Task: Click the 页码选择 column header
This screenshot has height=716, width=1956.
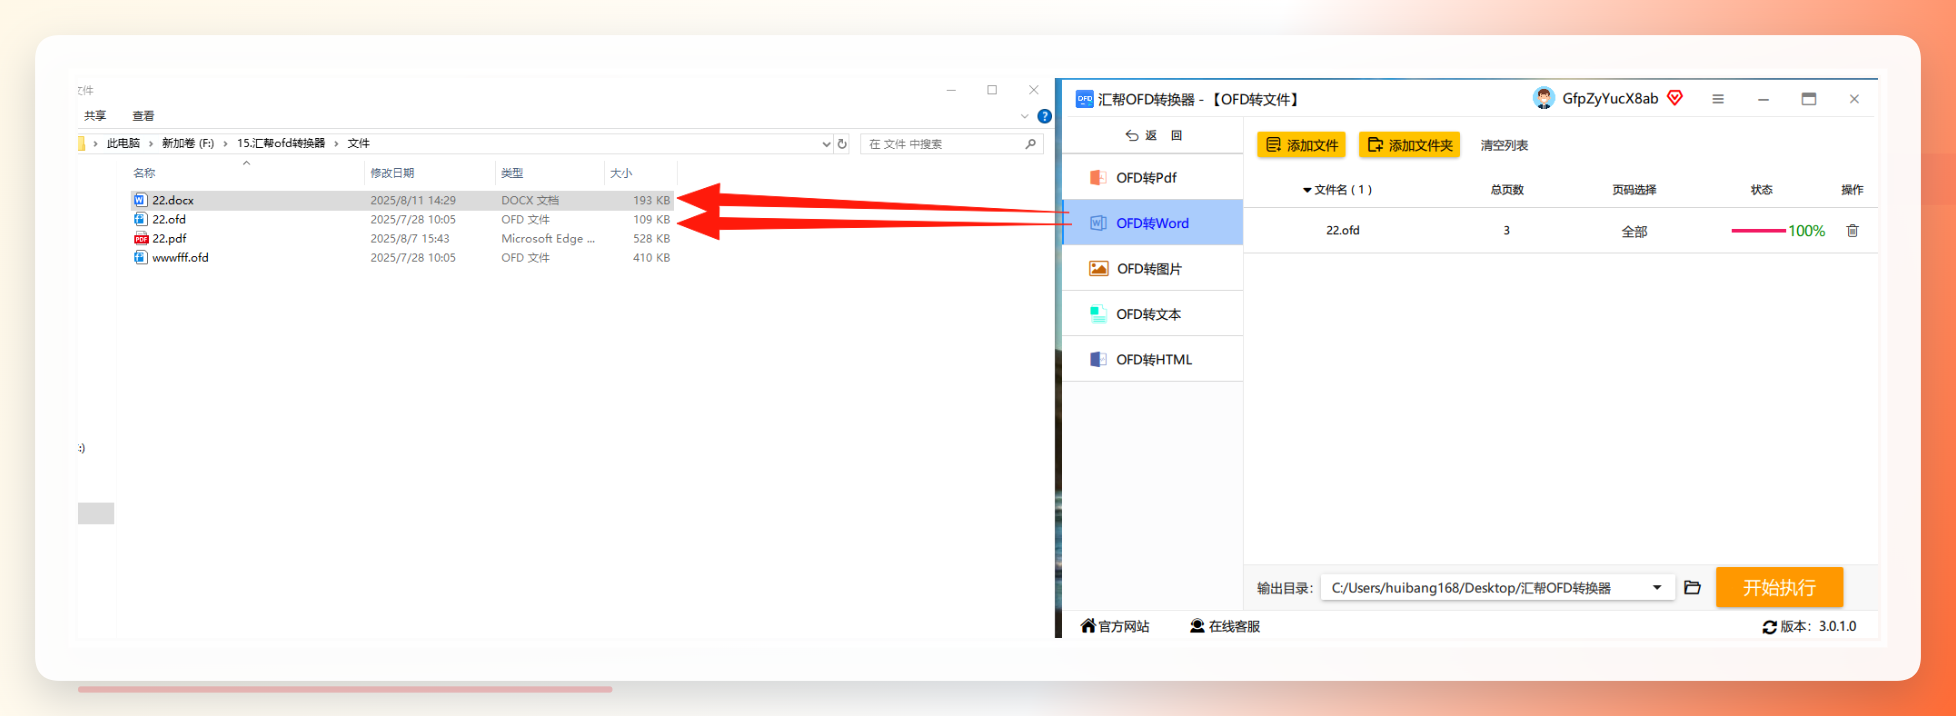Action: [x=1634, y=190]
